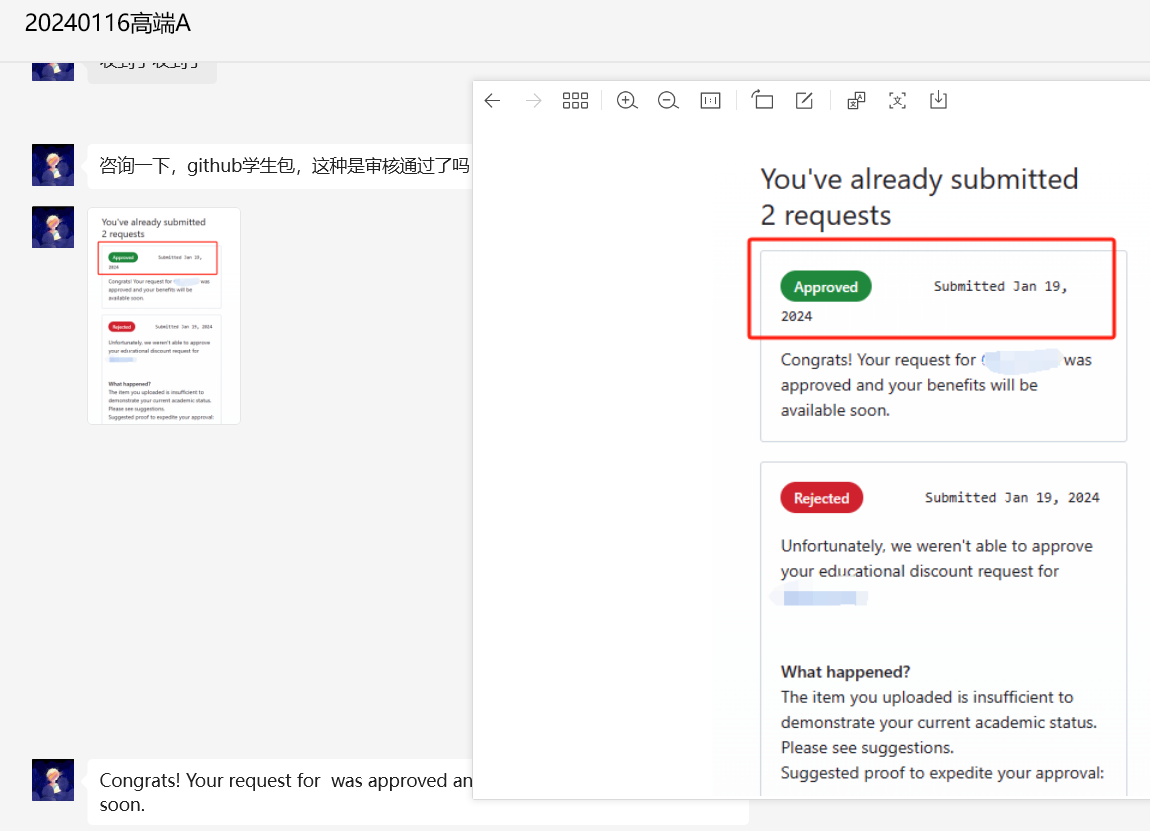The height and width of the screenshot is (831, 1150).
Task: Select the red Rejected badge in the viewer
Action: click(x=821, y=498)
